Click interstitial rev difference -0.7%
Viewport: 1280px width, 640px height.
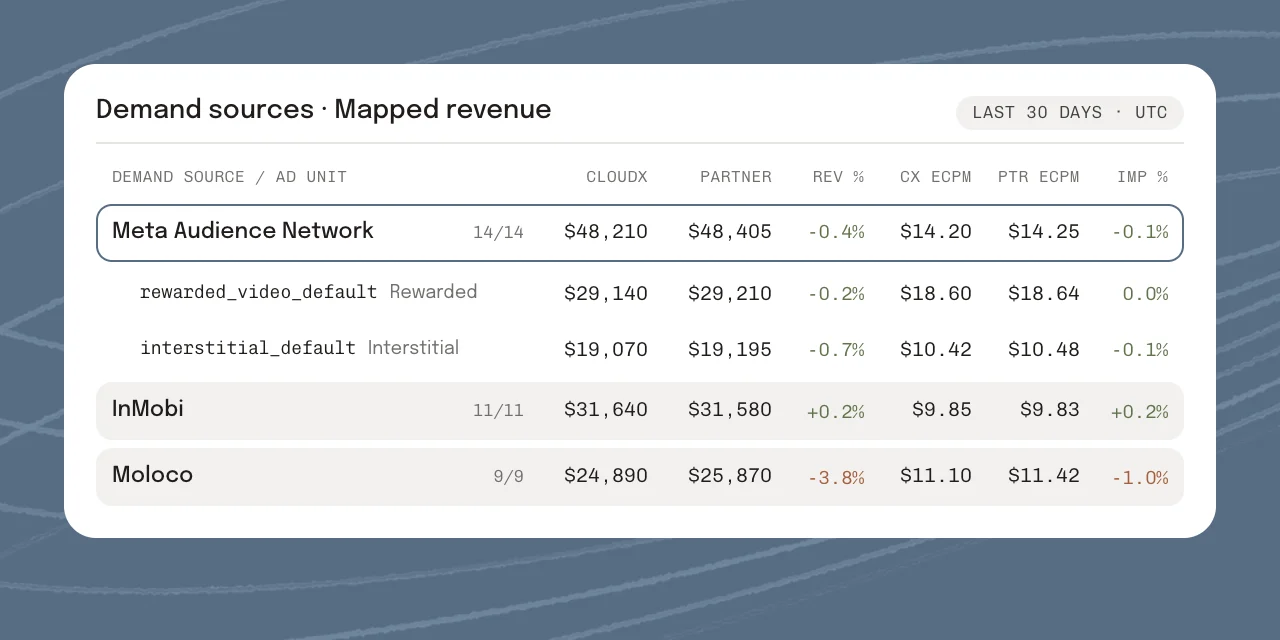tap(836, 350)
